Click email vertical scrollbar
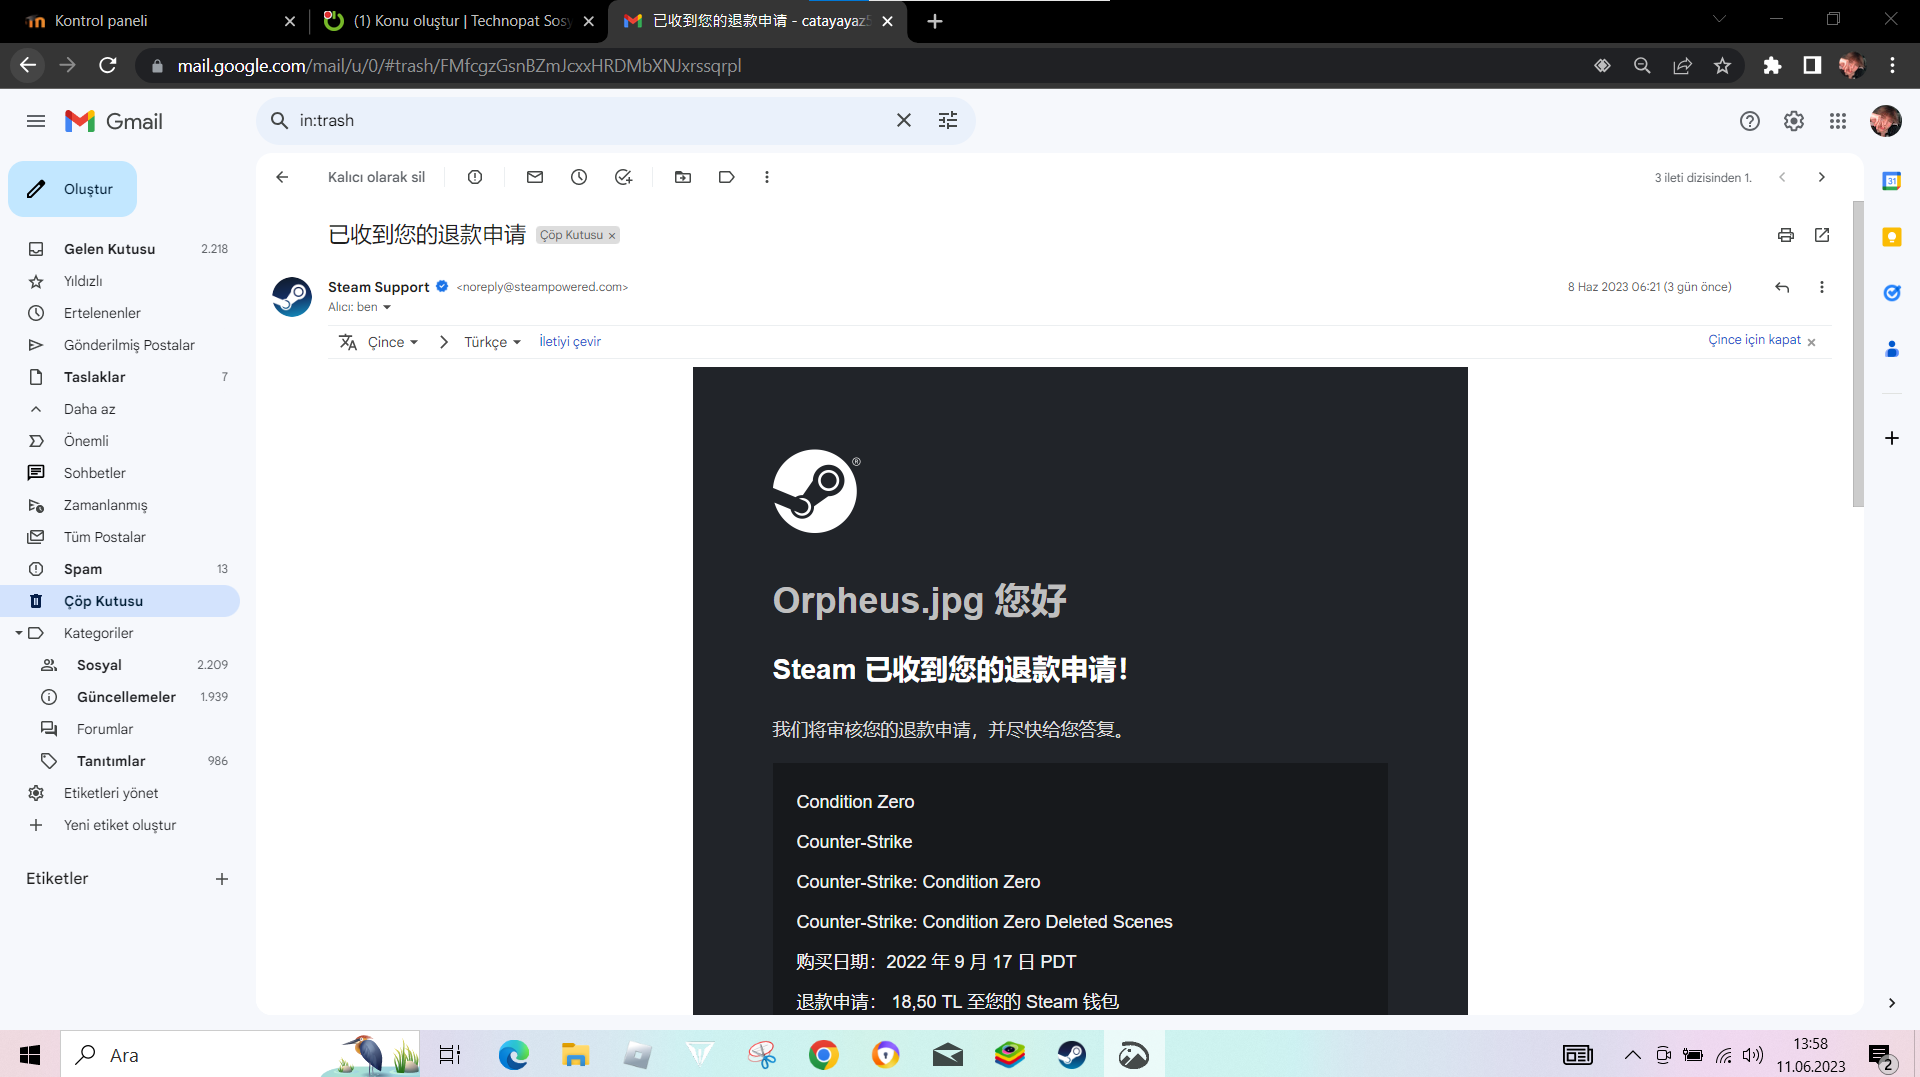This screenshot has width=1920, height=1077. (x=1858, y=354)
